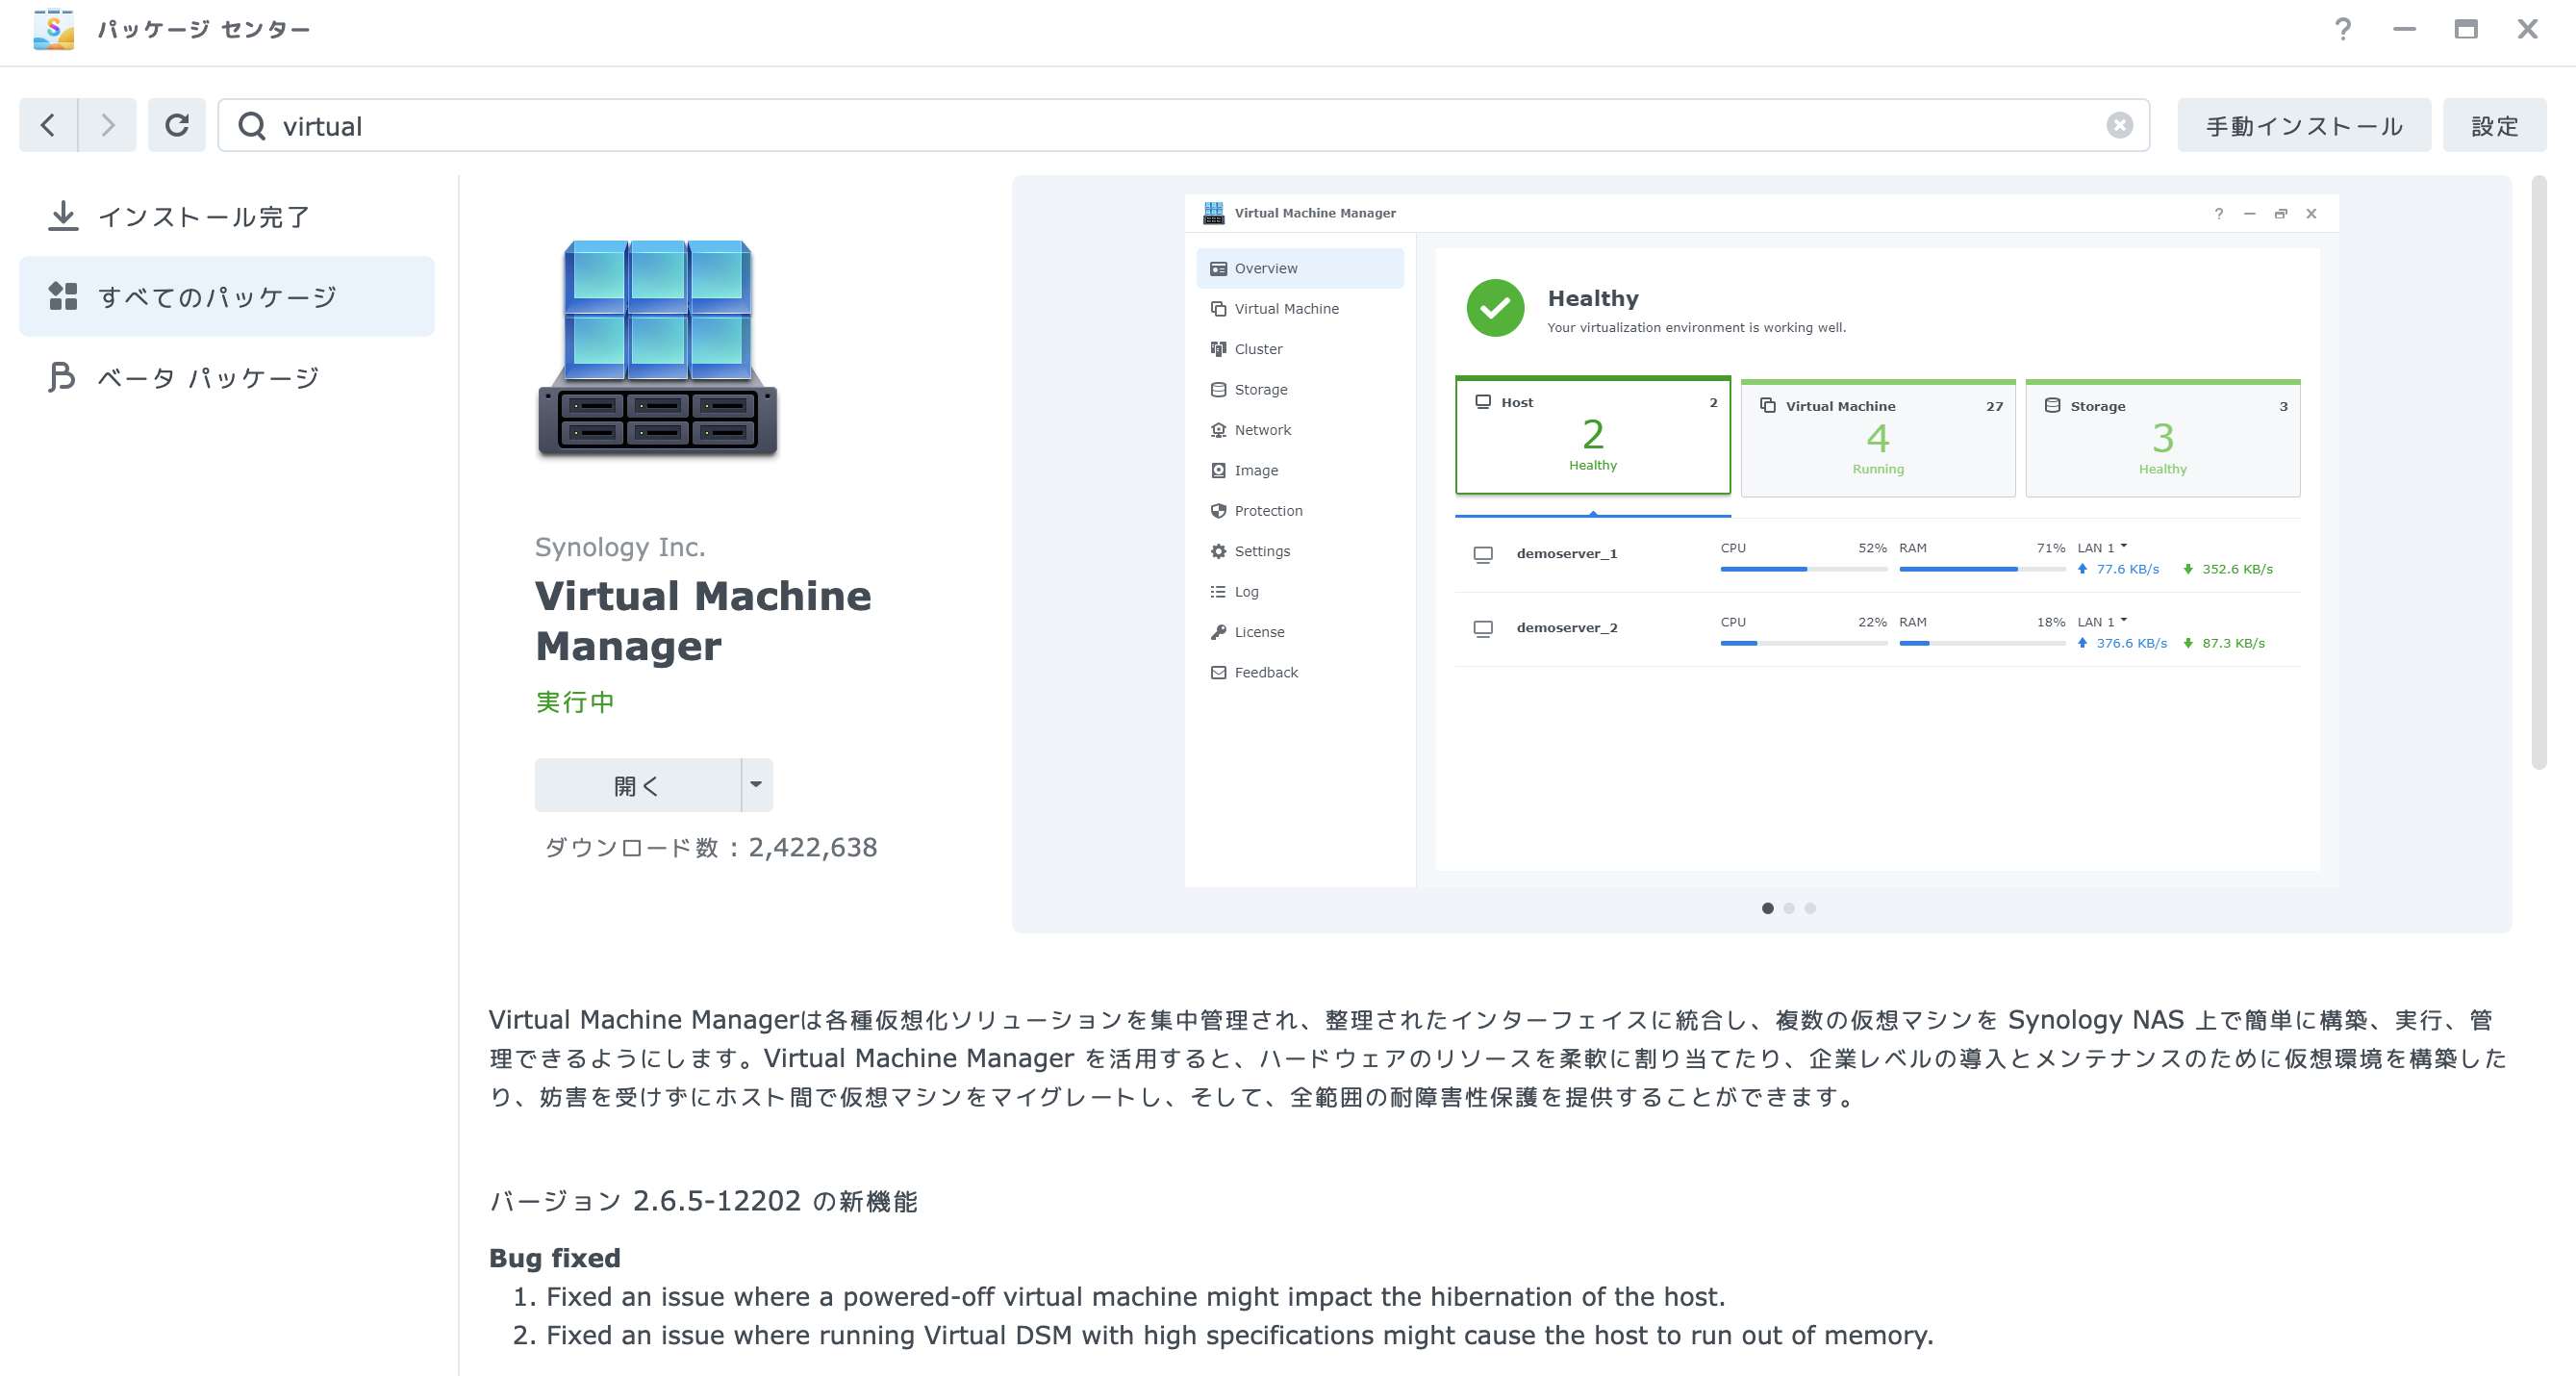Show the first screenshot via carousel dot

click(x=1768, y=908)
